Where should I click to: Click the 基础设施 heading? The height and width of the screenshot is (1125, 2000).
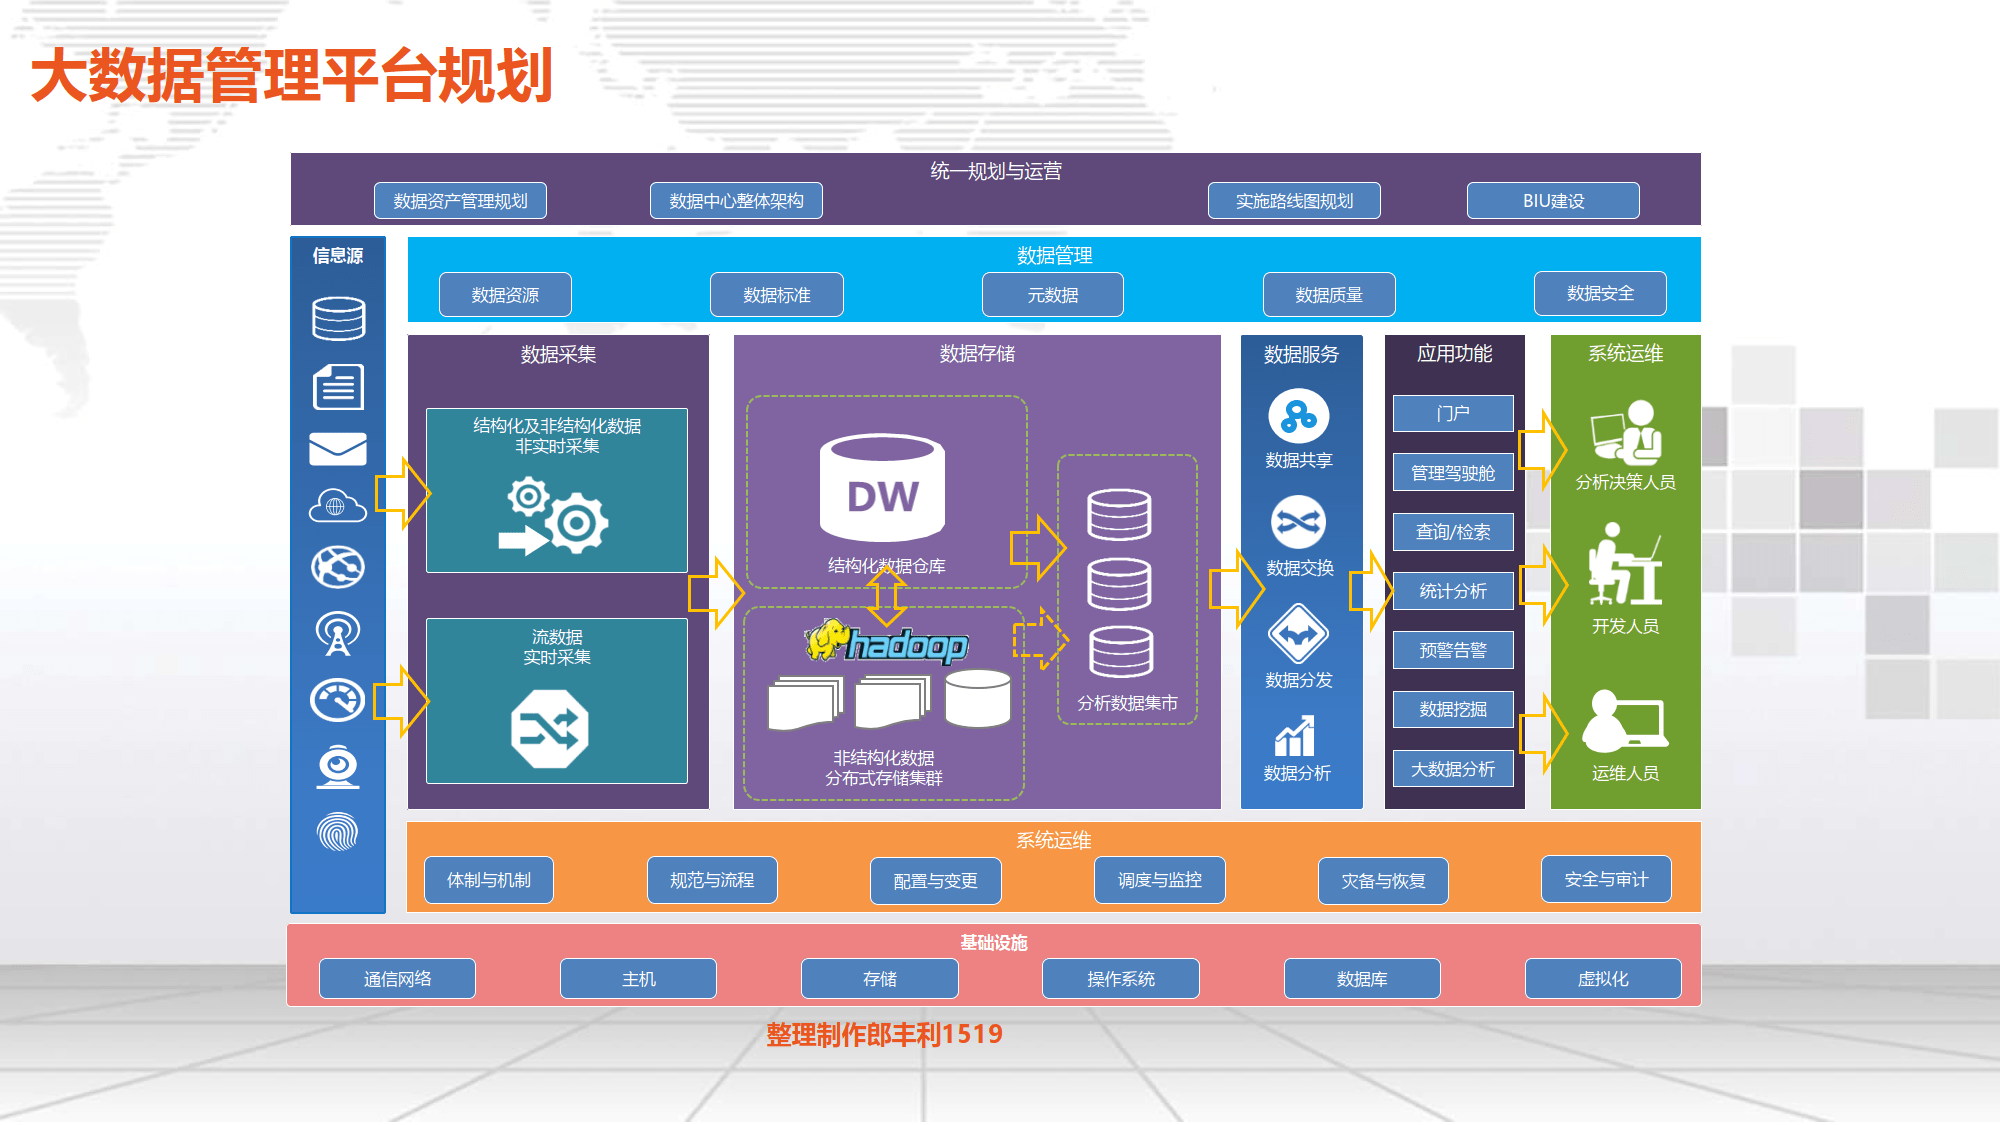pyautogui.click(x=994, y=942)
